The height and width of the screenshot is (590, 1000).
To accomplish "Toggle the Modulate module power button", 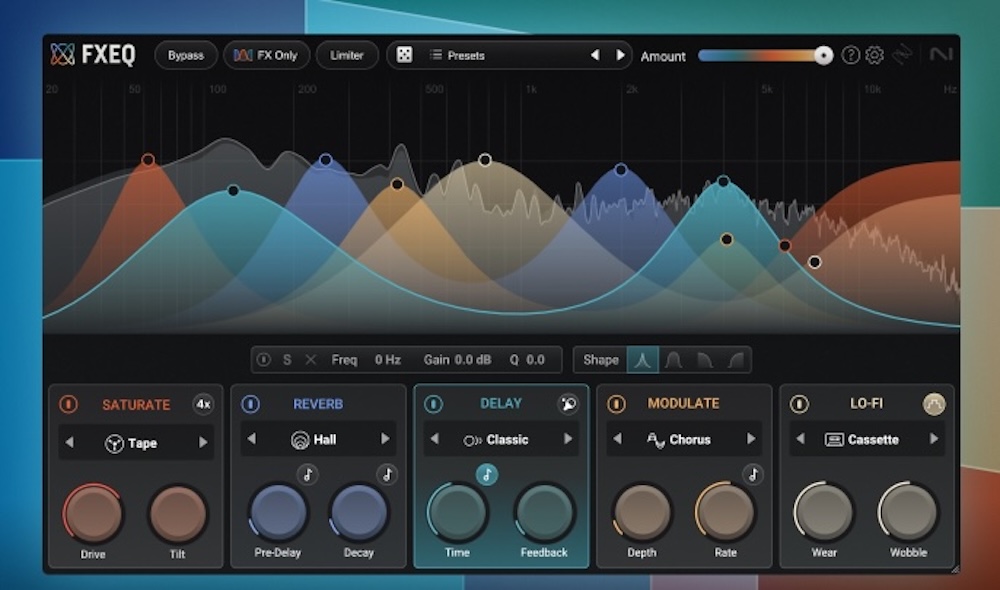I will [x=616, y=405].
